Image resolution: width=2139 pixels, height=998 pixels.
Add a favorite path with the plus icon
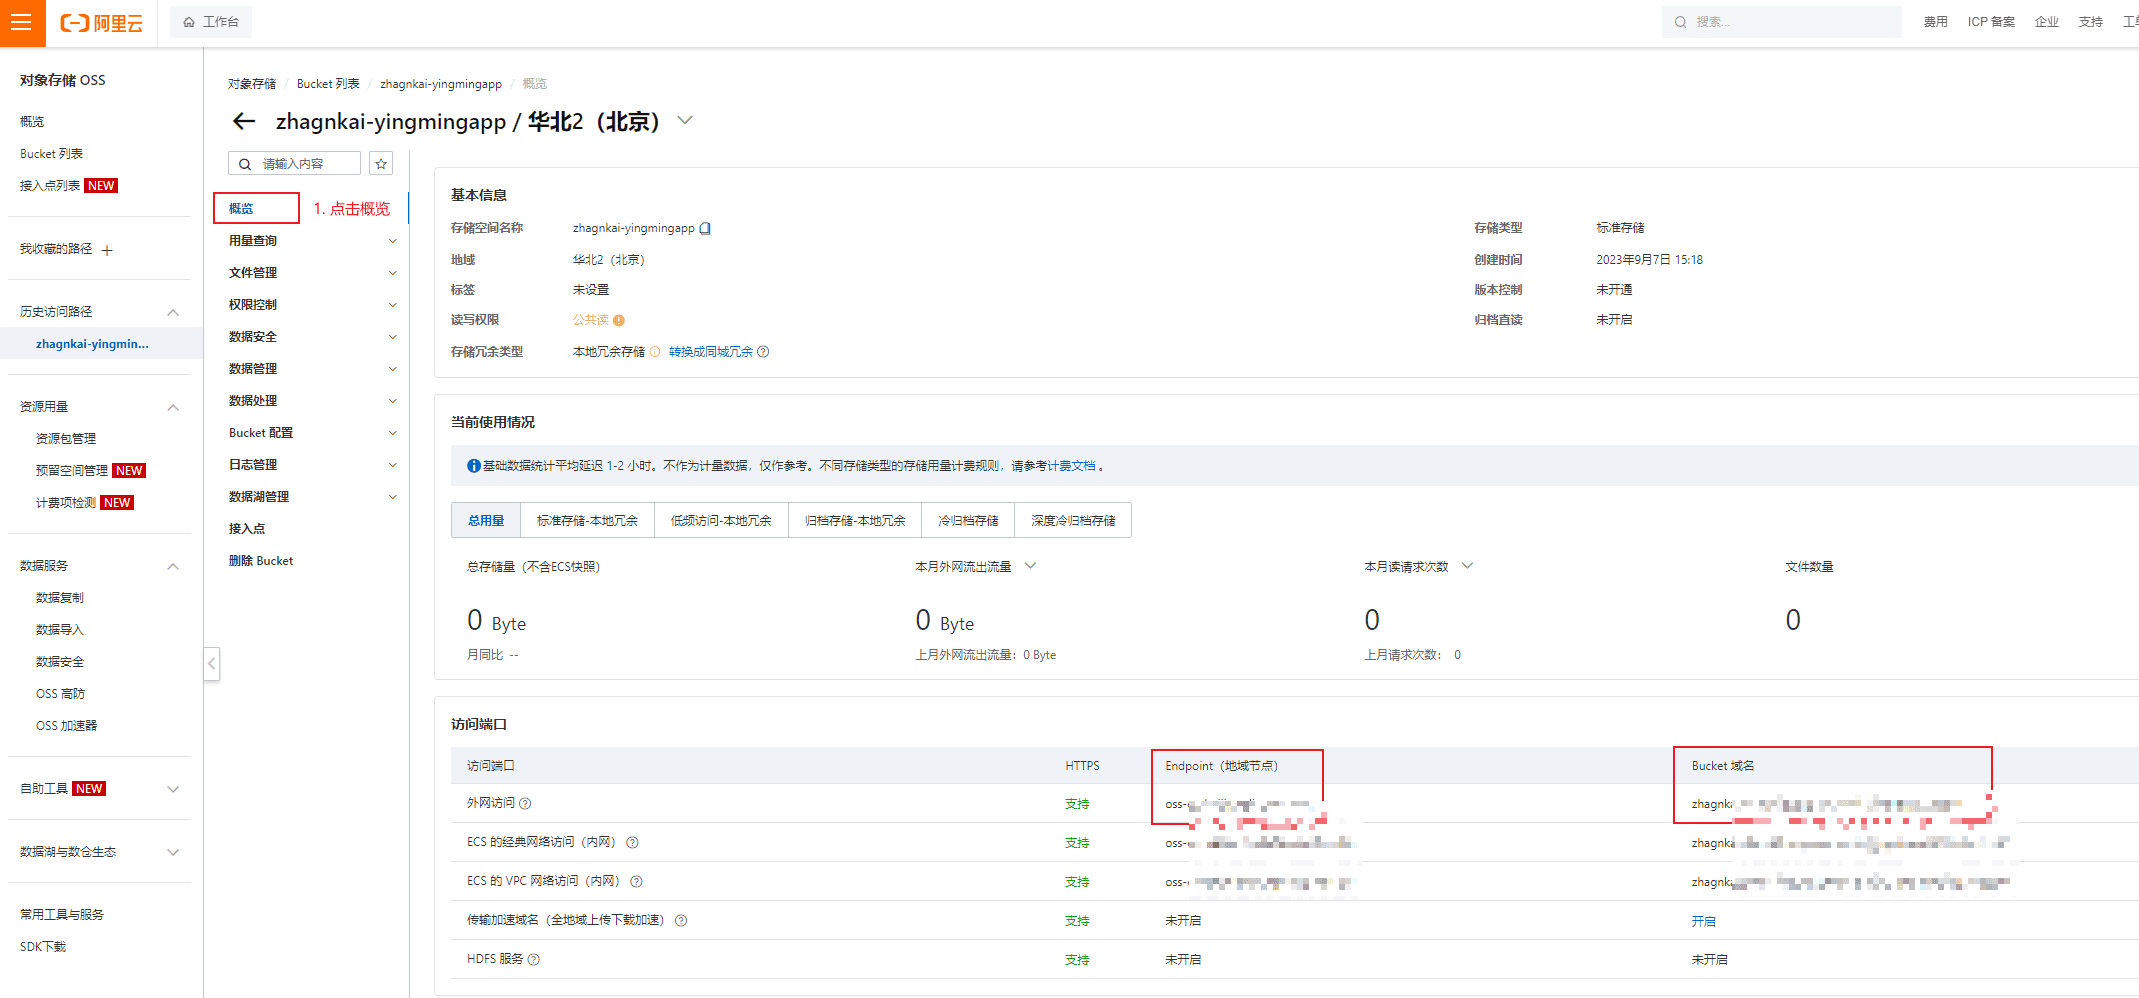(107, 250)
